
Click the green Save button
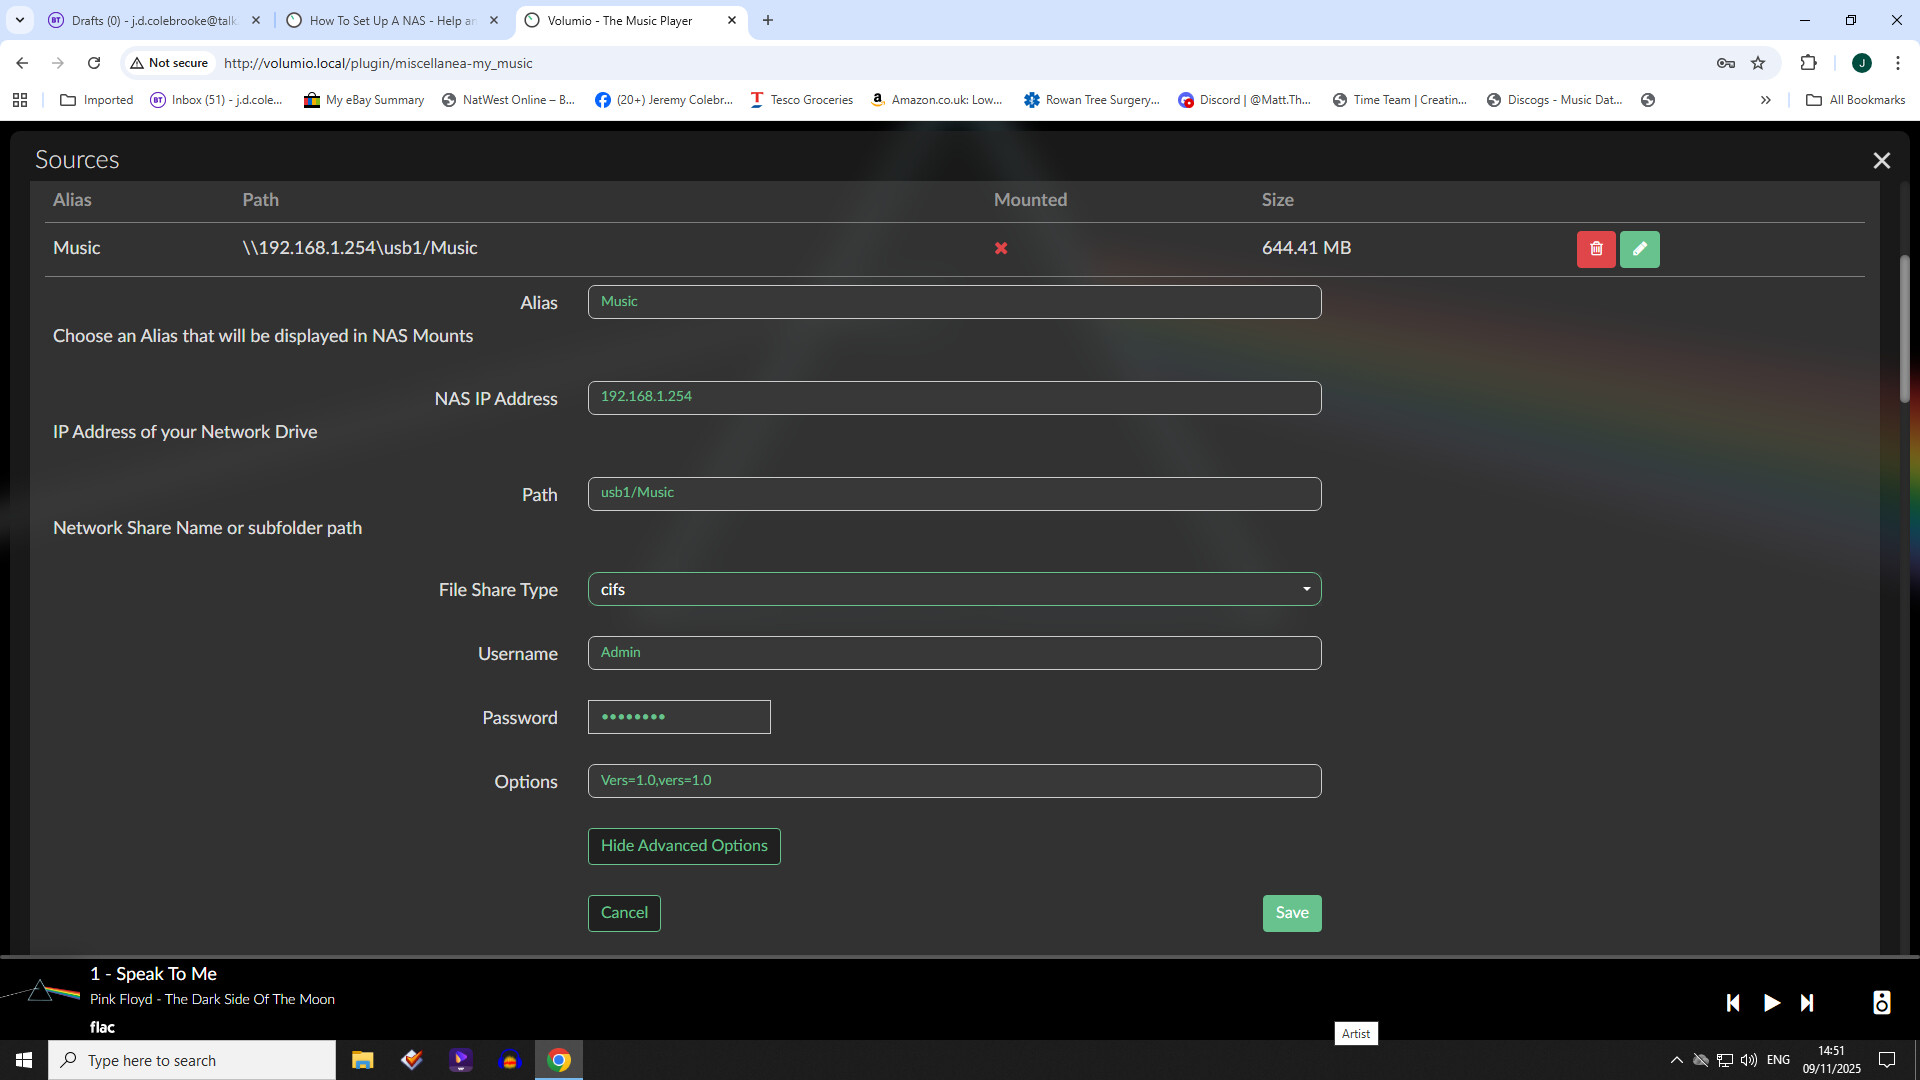pyautogui.click(x=1291, y=913)
